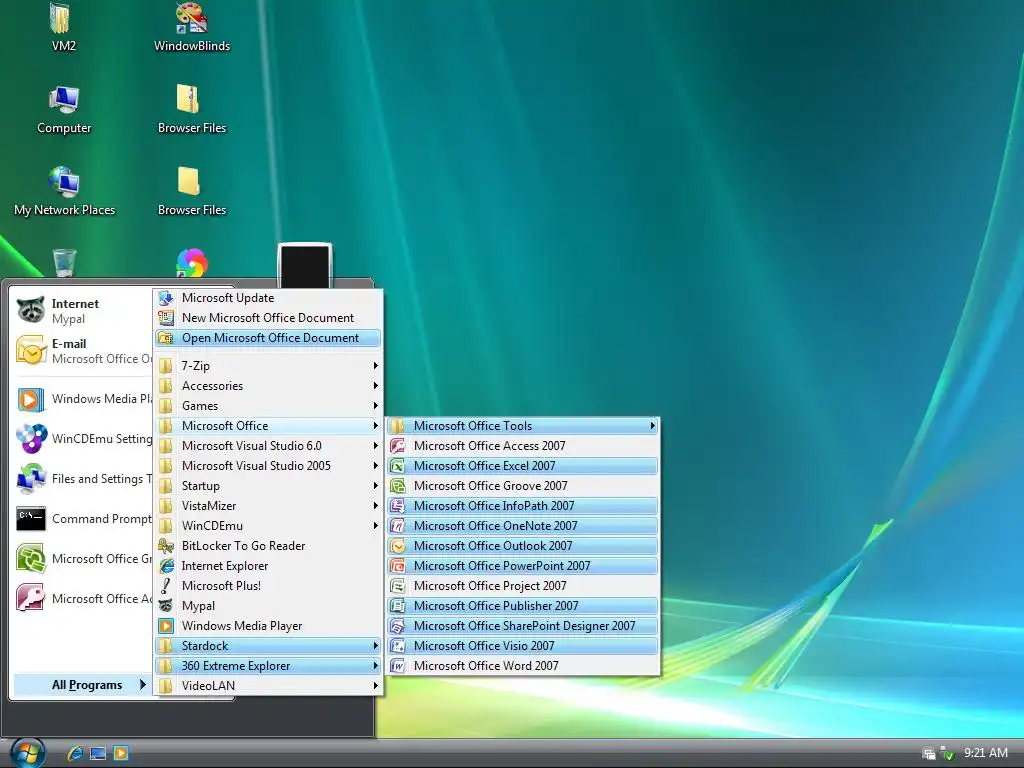Select the Microsoft Office folder entry
The image size is (1024, 768).
point(268,426)
